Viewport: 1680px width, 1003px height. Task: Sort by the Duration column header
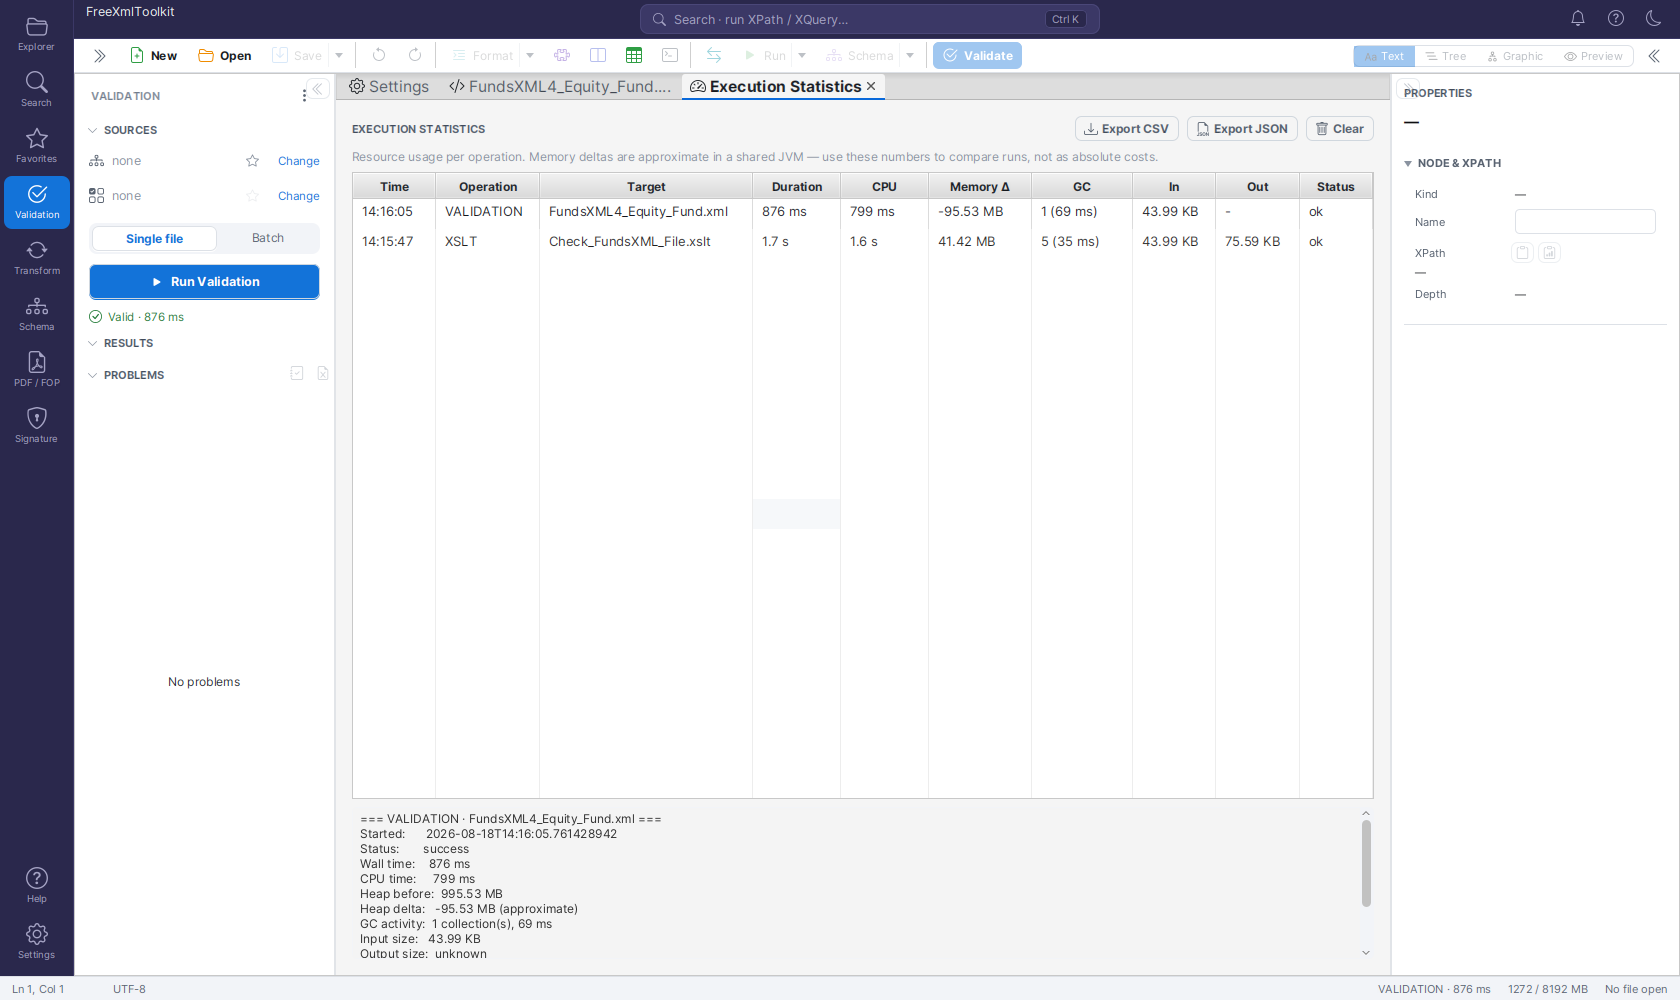[x=796, y=187]
